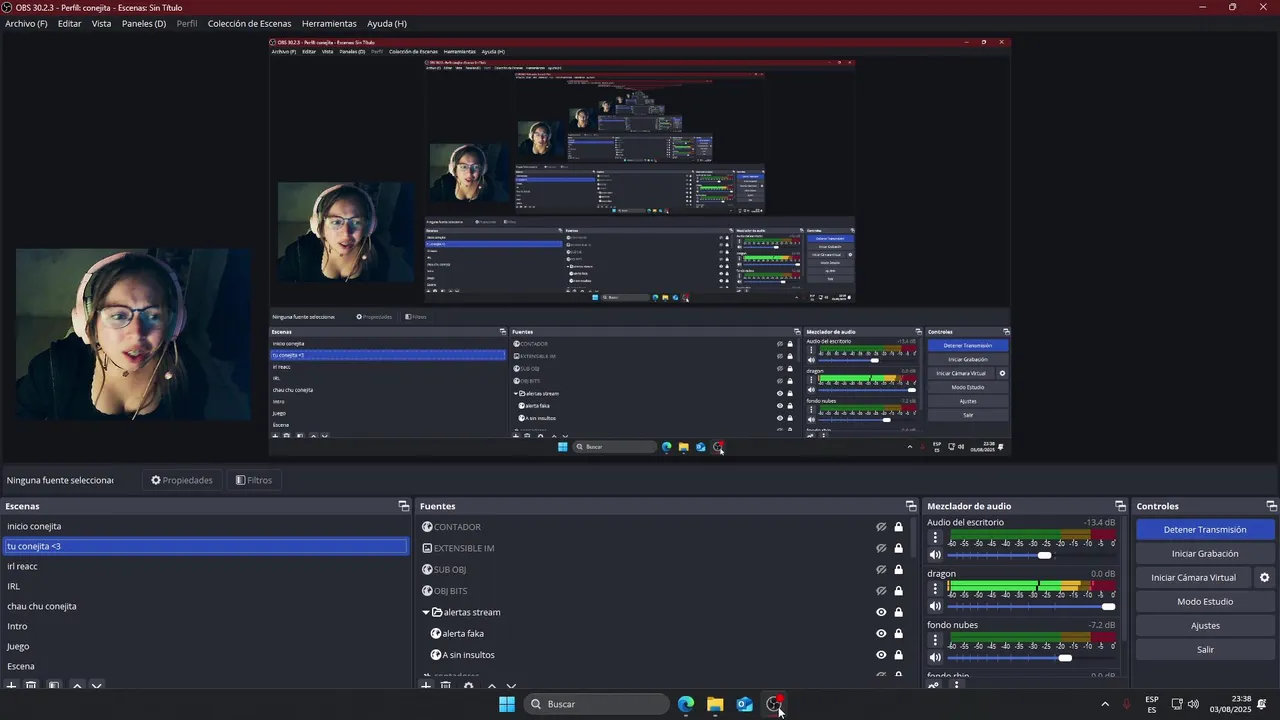Unlock the alertas stream group

coord(898,612)
